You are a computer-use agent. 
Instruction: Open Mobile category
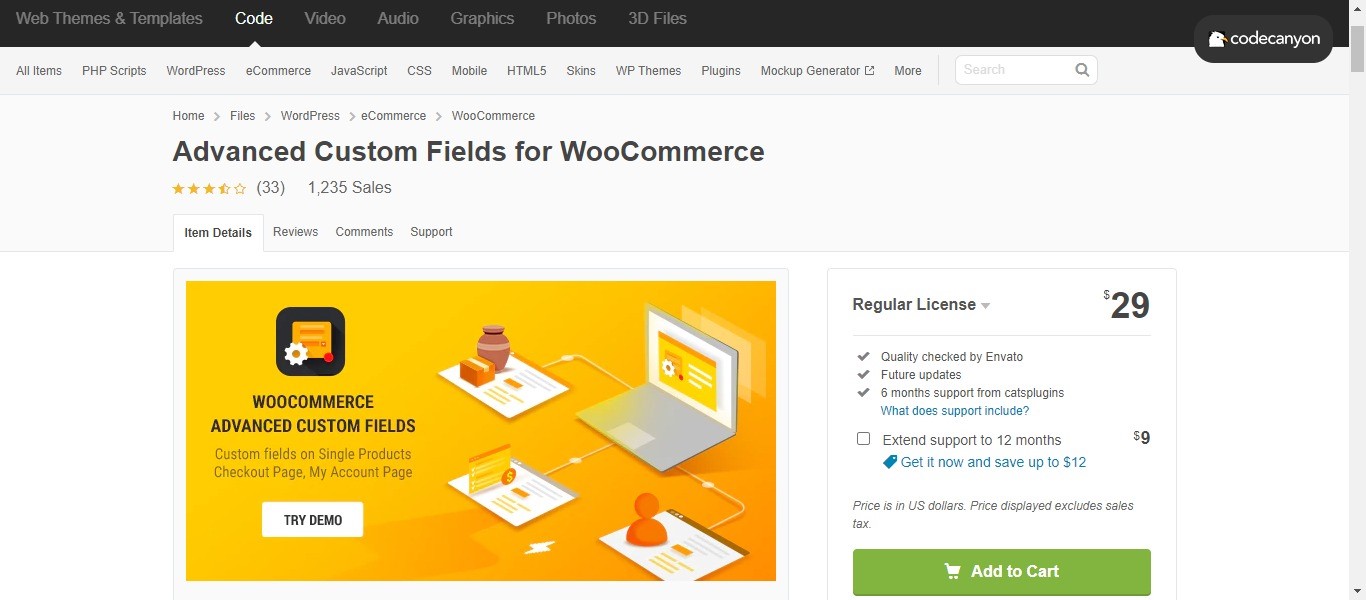click(469, 71)
